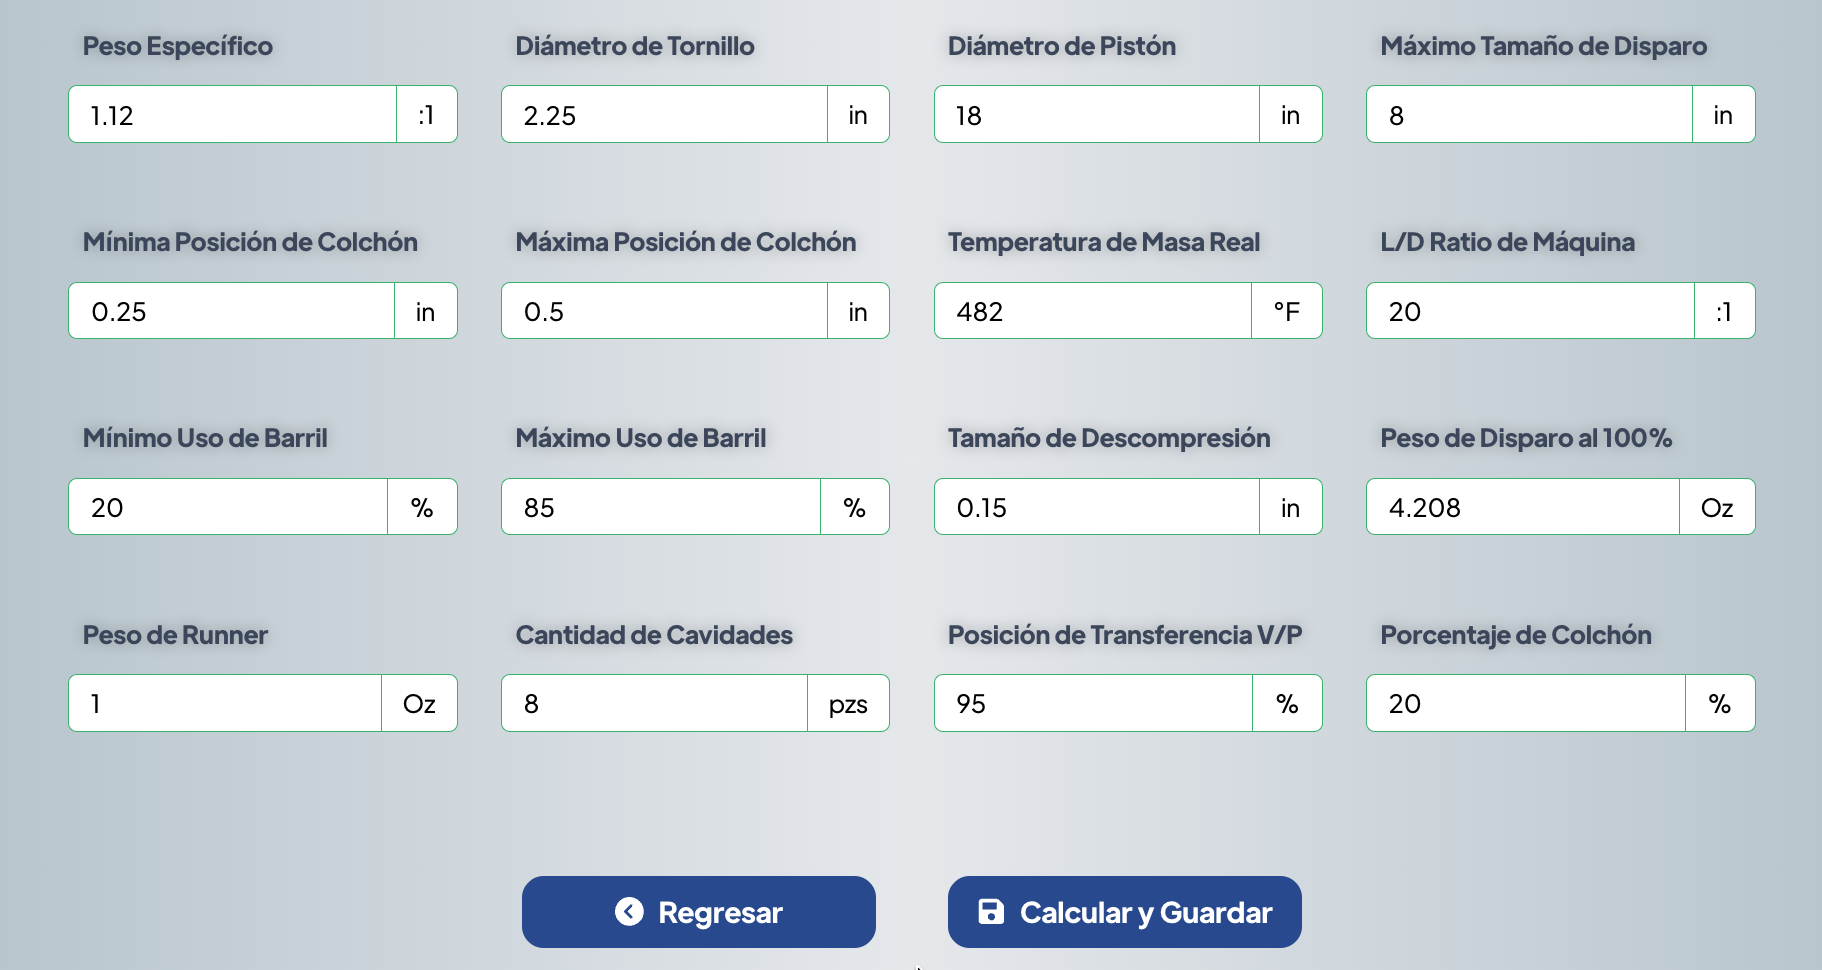Edit the Tamaño de Descompresión value
The width and height of the screenshot is (1822, 970).
tap(1096, 507)
